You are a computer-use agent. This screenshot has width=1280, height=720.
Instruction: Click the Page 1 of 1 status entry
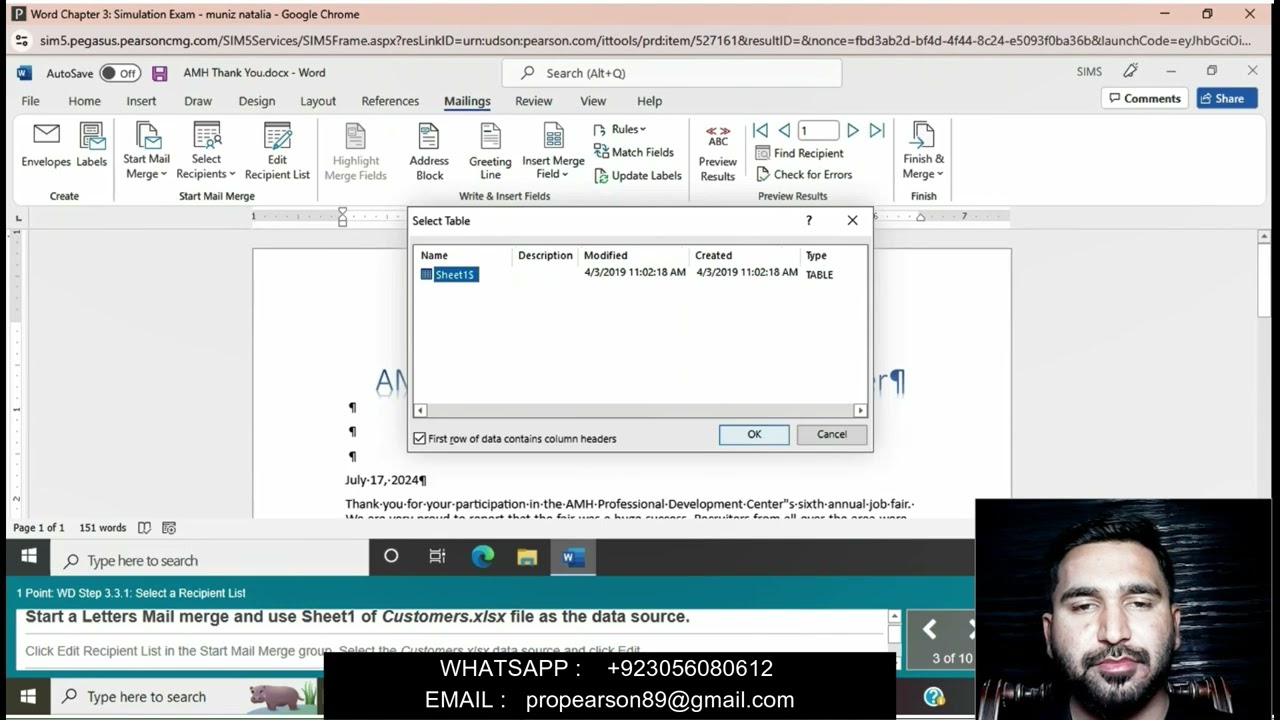pyautogui.click(x=39, y=527)
